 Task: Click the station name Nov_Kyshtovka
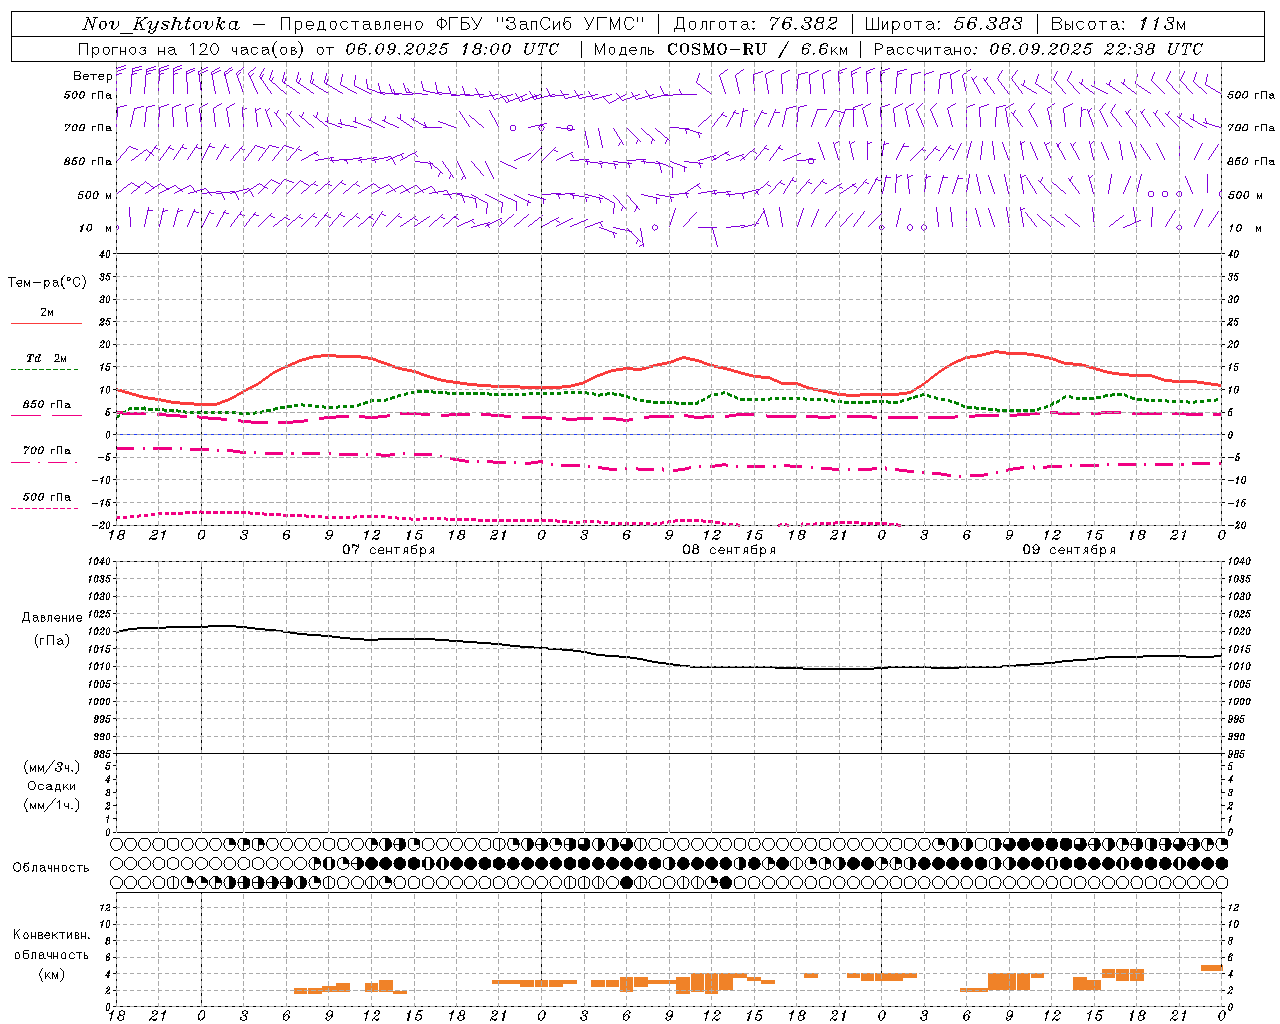160,24
